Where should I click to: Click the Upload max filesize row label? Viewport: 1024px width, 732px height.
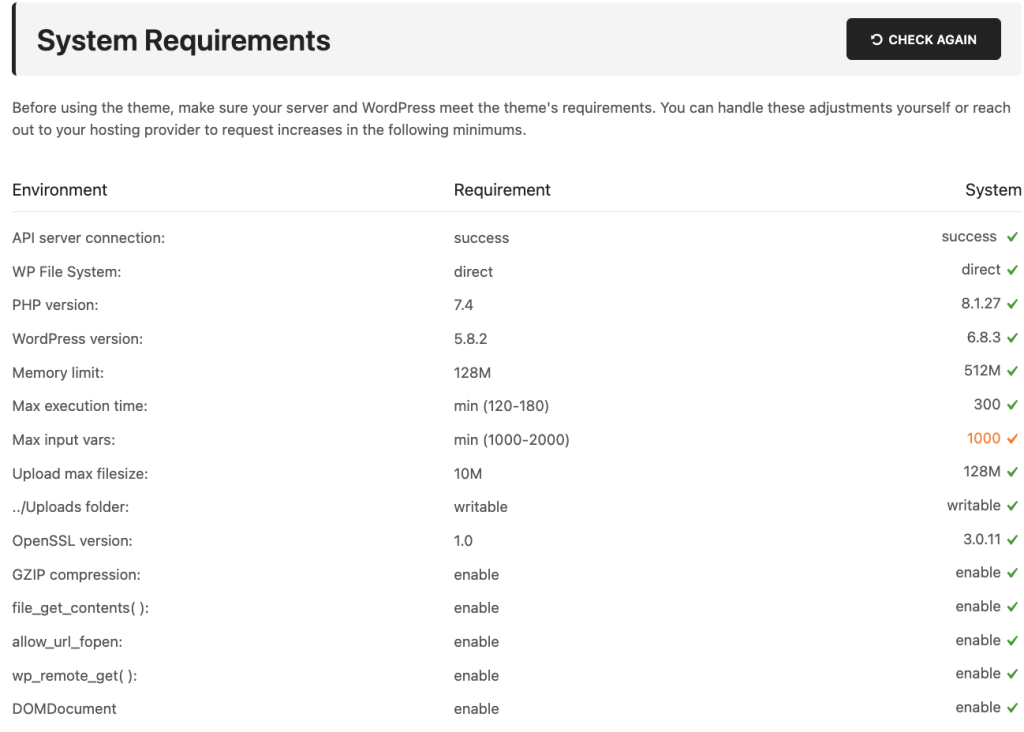(80, 473)
